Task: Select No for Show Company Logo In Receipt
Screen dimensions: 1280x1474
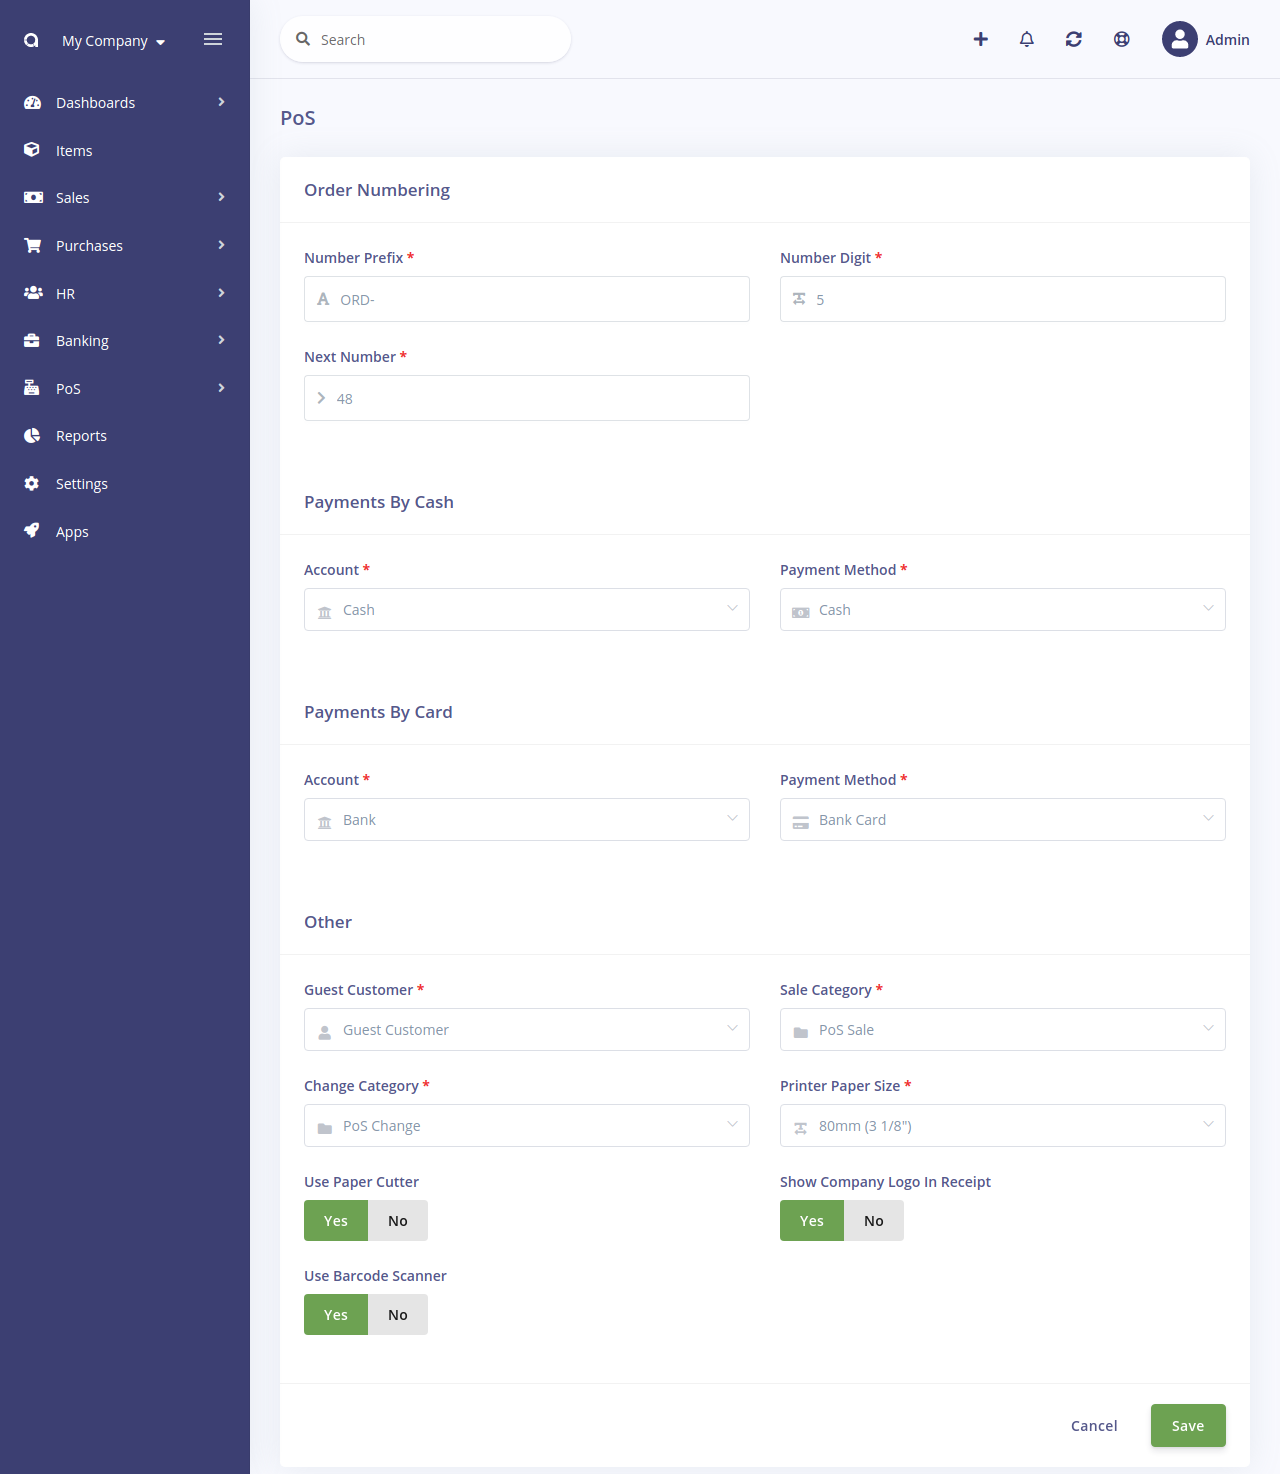Action: click(x=874, y=1220)
